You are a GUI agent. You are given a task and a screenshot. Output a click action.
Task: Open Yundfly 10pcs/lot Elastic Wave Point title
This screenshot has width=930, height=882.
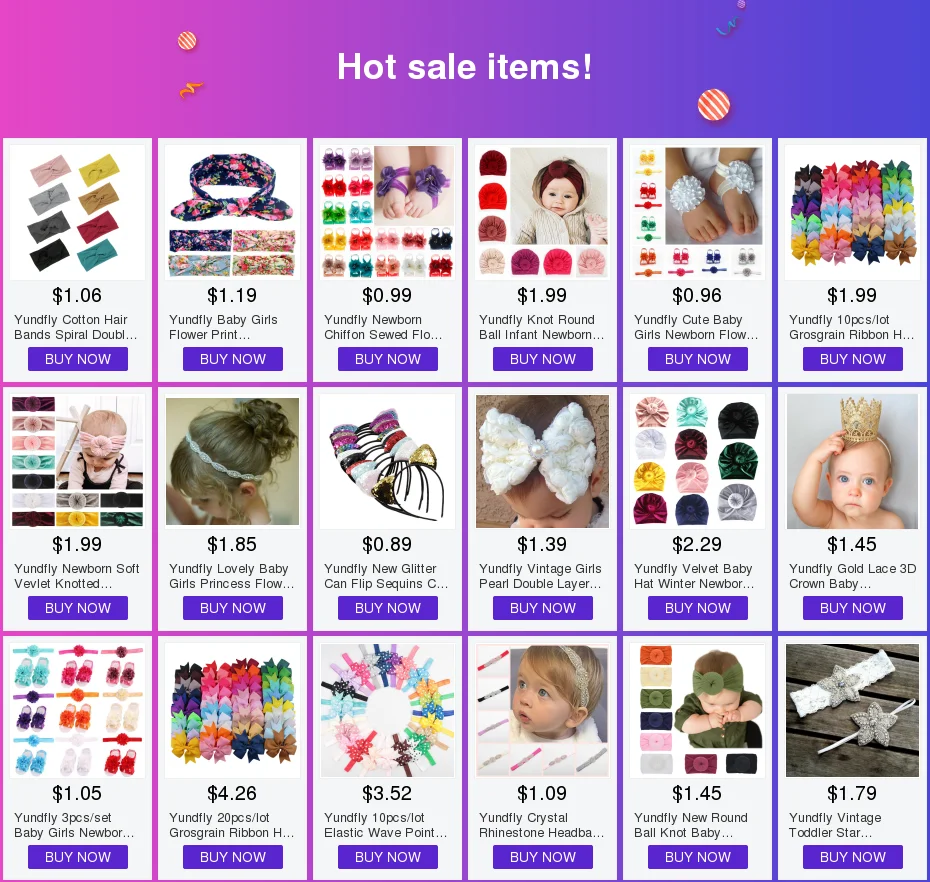(386, 825)
